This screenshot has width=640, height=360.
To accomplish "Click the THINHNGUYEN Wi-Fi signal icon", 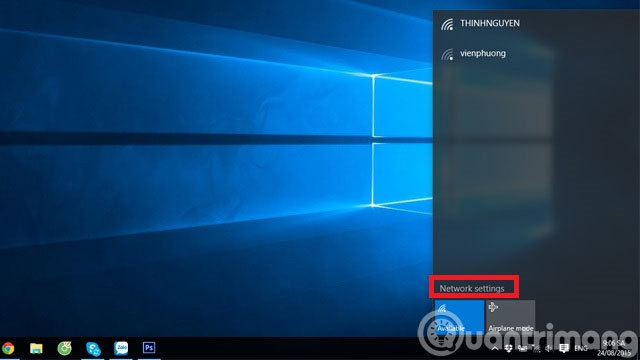I will [447, 24].
